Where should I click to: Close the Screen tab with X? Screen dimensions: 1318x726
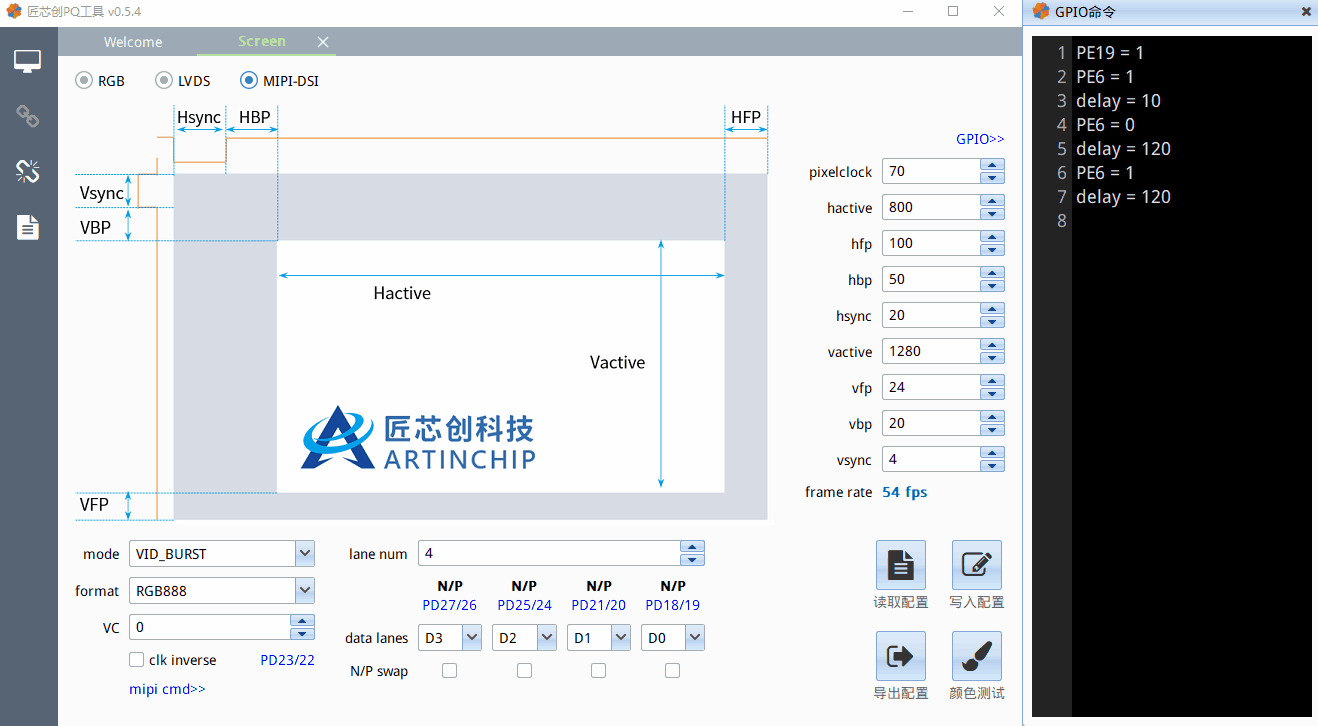[x=323, y=42]
